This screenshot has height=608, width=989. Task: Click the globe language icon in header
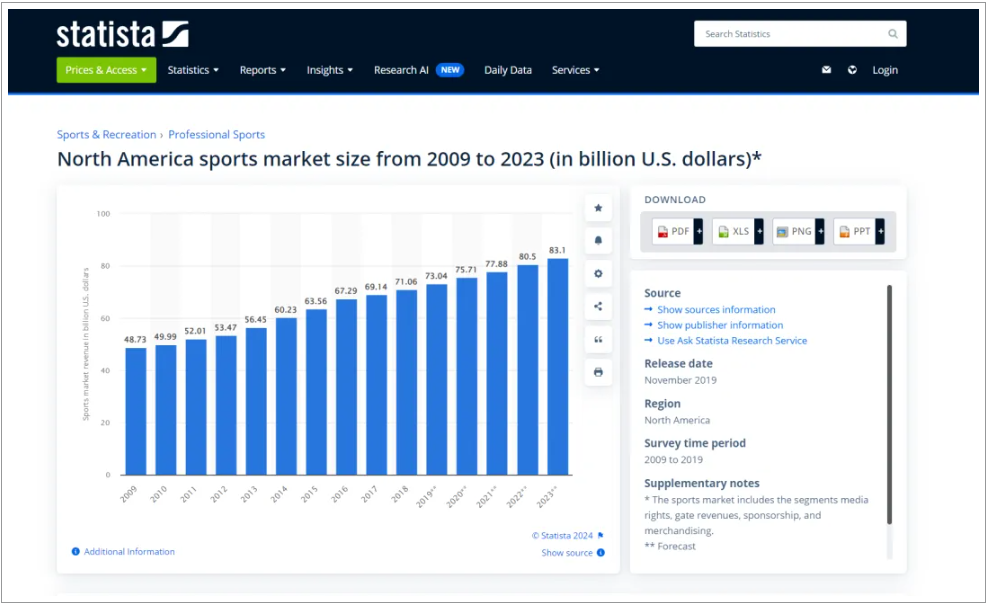[852, 70]
